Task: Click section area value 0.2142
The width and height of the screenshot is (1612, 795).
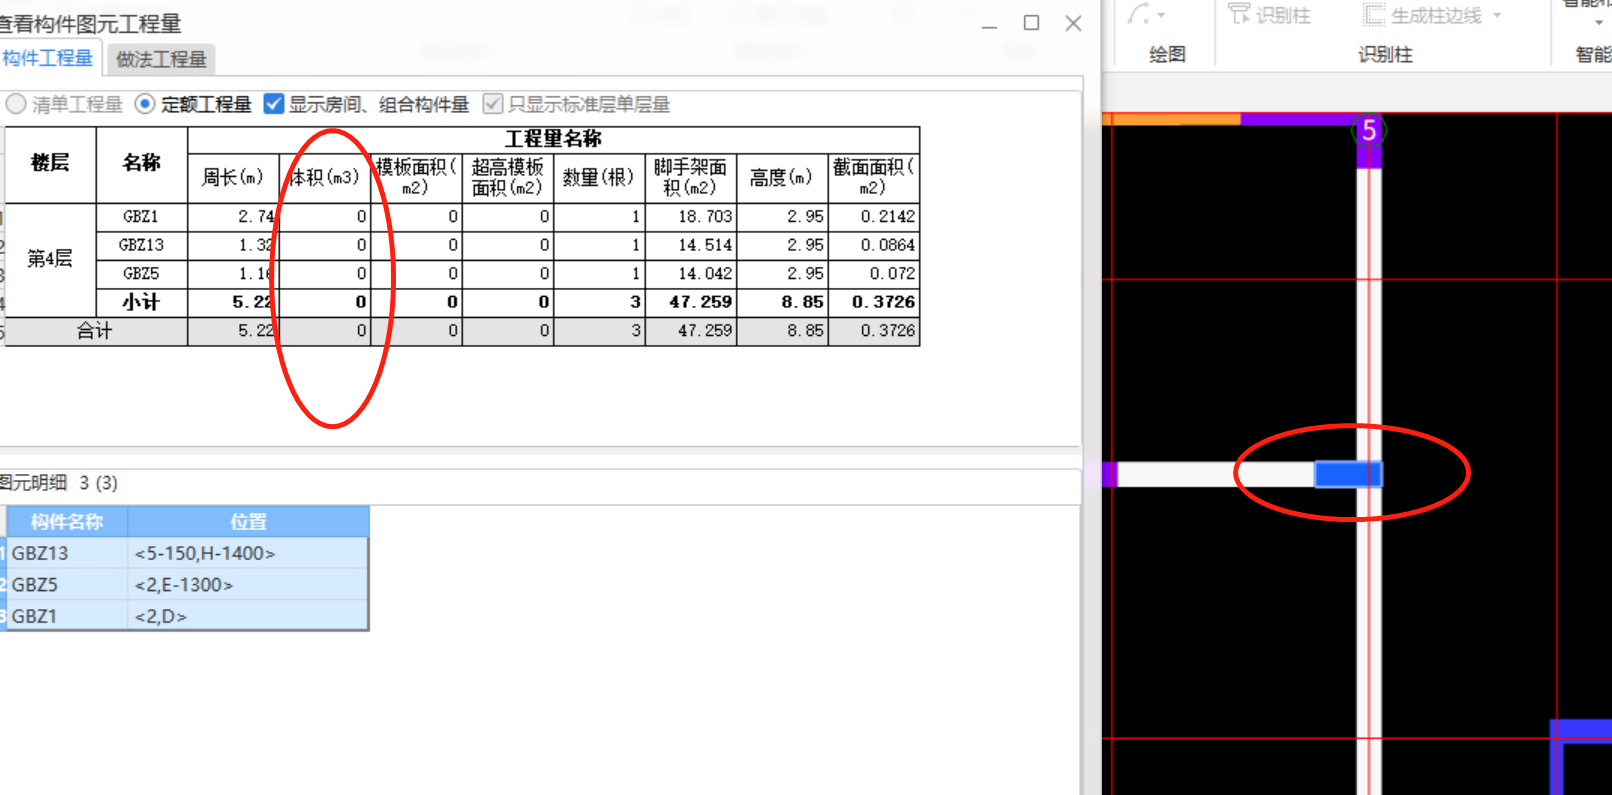Action: [x=874, y=217]
